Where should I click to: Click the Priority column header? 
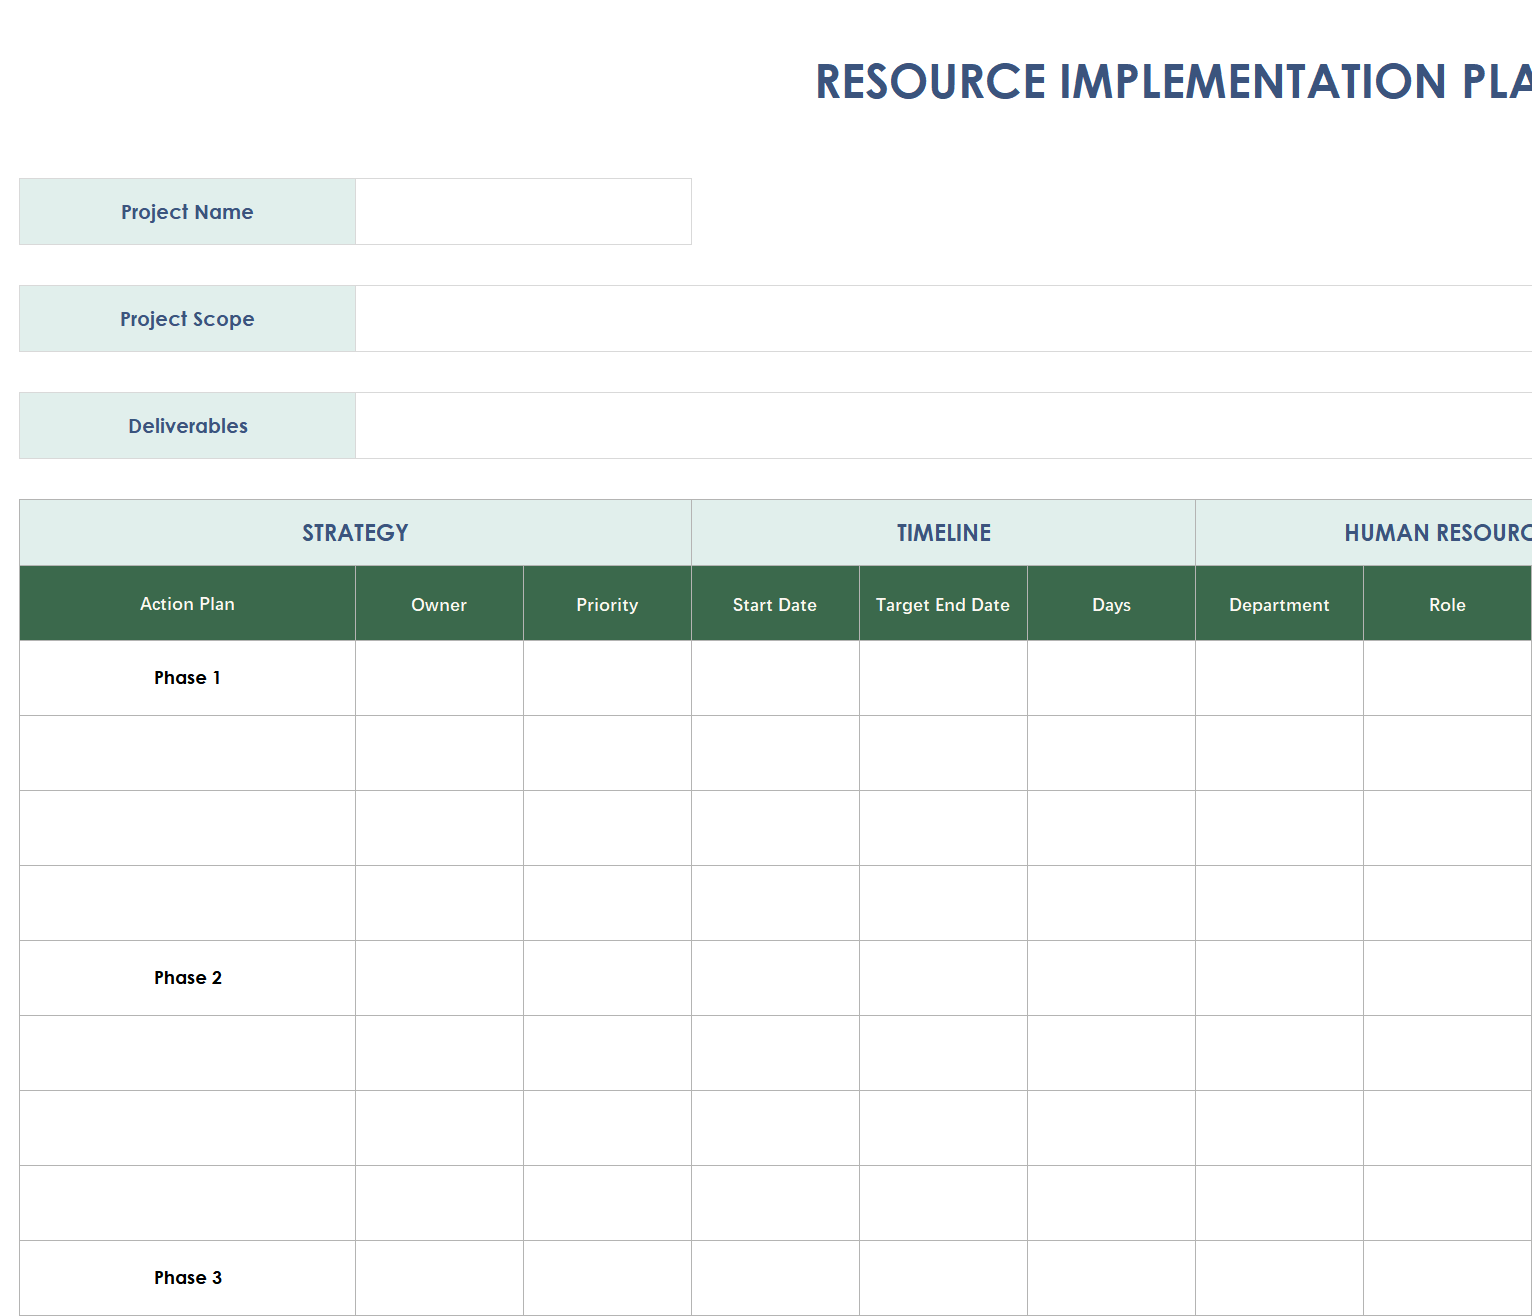click(x=607, y=603)
